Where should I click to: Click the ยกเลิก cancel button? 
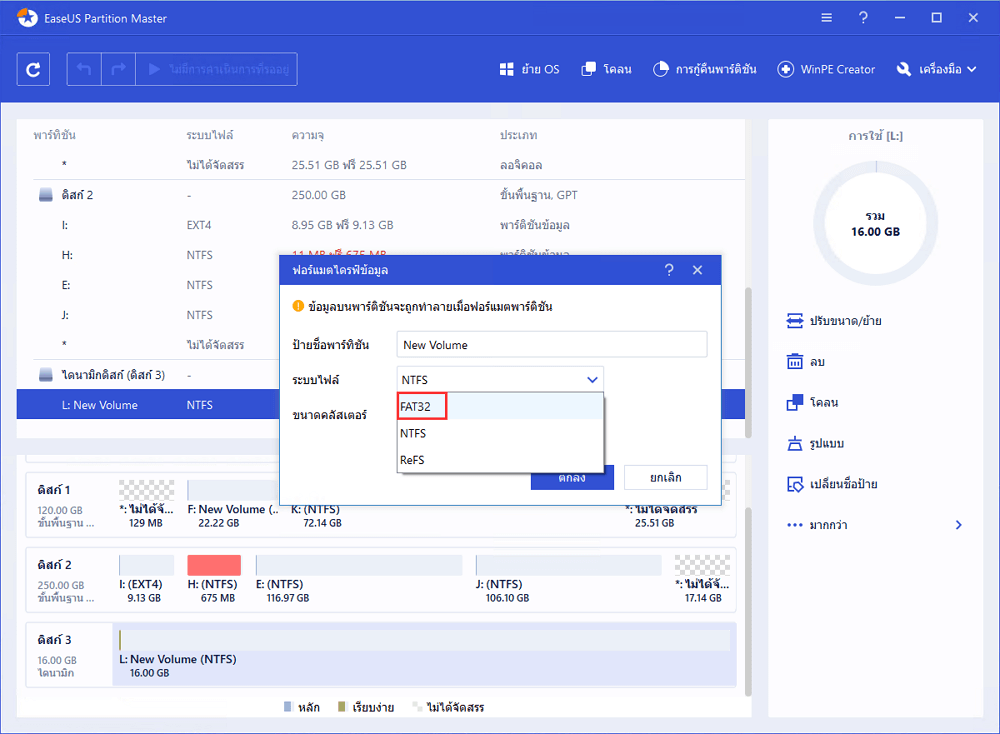pos(666,478)
